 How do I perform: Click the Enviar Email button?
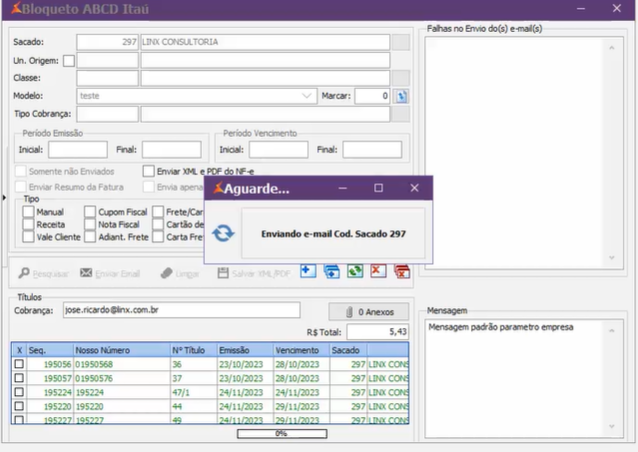110,273
